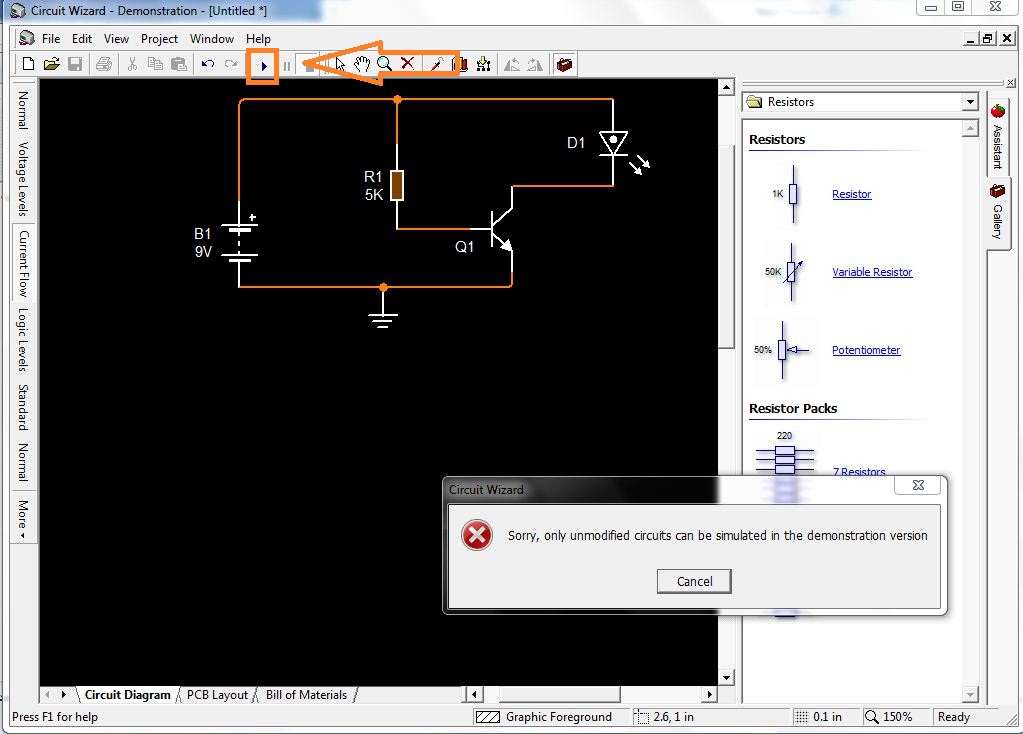Open the Project menu
Viewport: 1023px width, 734px height.
point(159,38)
